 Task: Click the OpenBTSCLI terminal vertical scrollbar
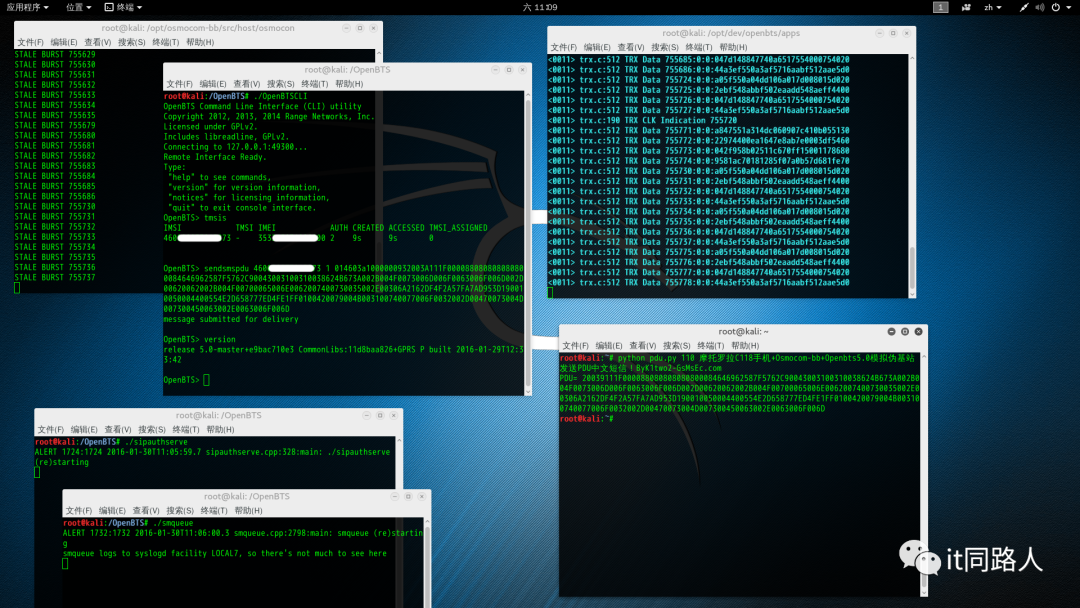coord(528,243)
